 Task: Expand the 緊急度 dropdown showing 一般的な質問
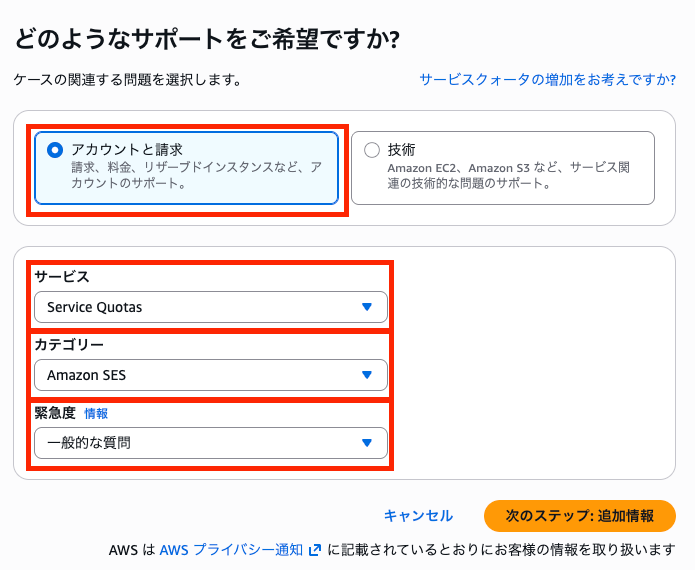(210, 442)
